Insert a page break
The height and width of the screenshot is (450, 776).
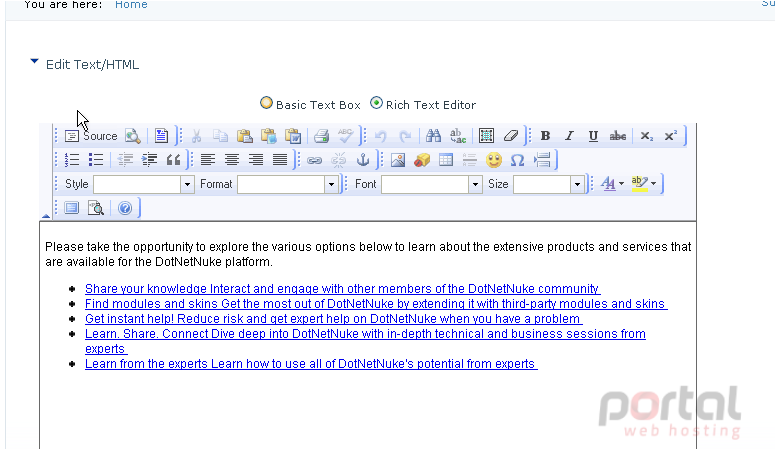pyautogui.click(x=542, y=160)
